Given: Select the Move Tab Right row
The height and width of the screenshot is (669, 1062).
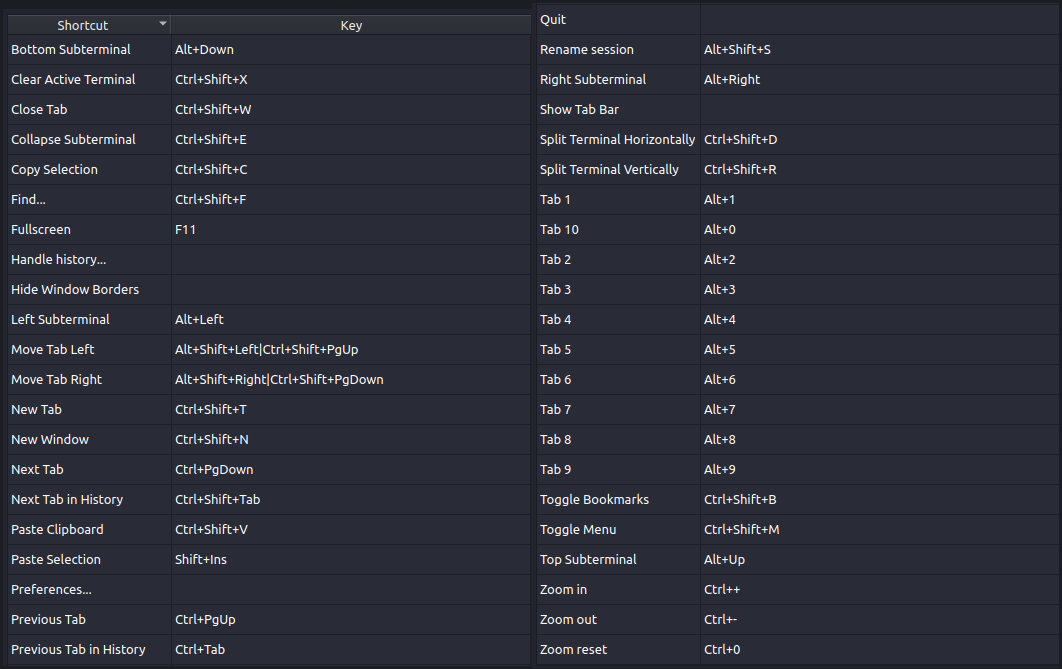Looking at the screenshot, I should [269, 379].
